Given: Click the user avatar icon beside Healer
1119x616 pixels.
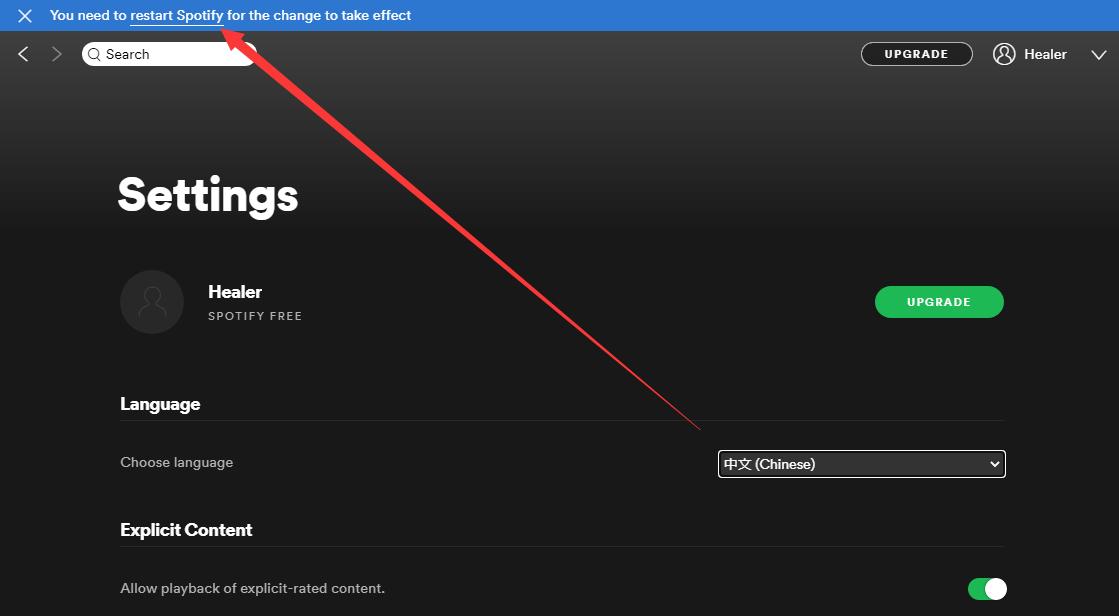Looking at the screenshot, I should (1004, 54).
